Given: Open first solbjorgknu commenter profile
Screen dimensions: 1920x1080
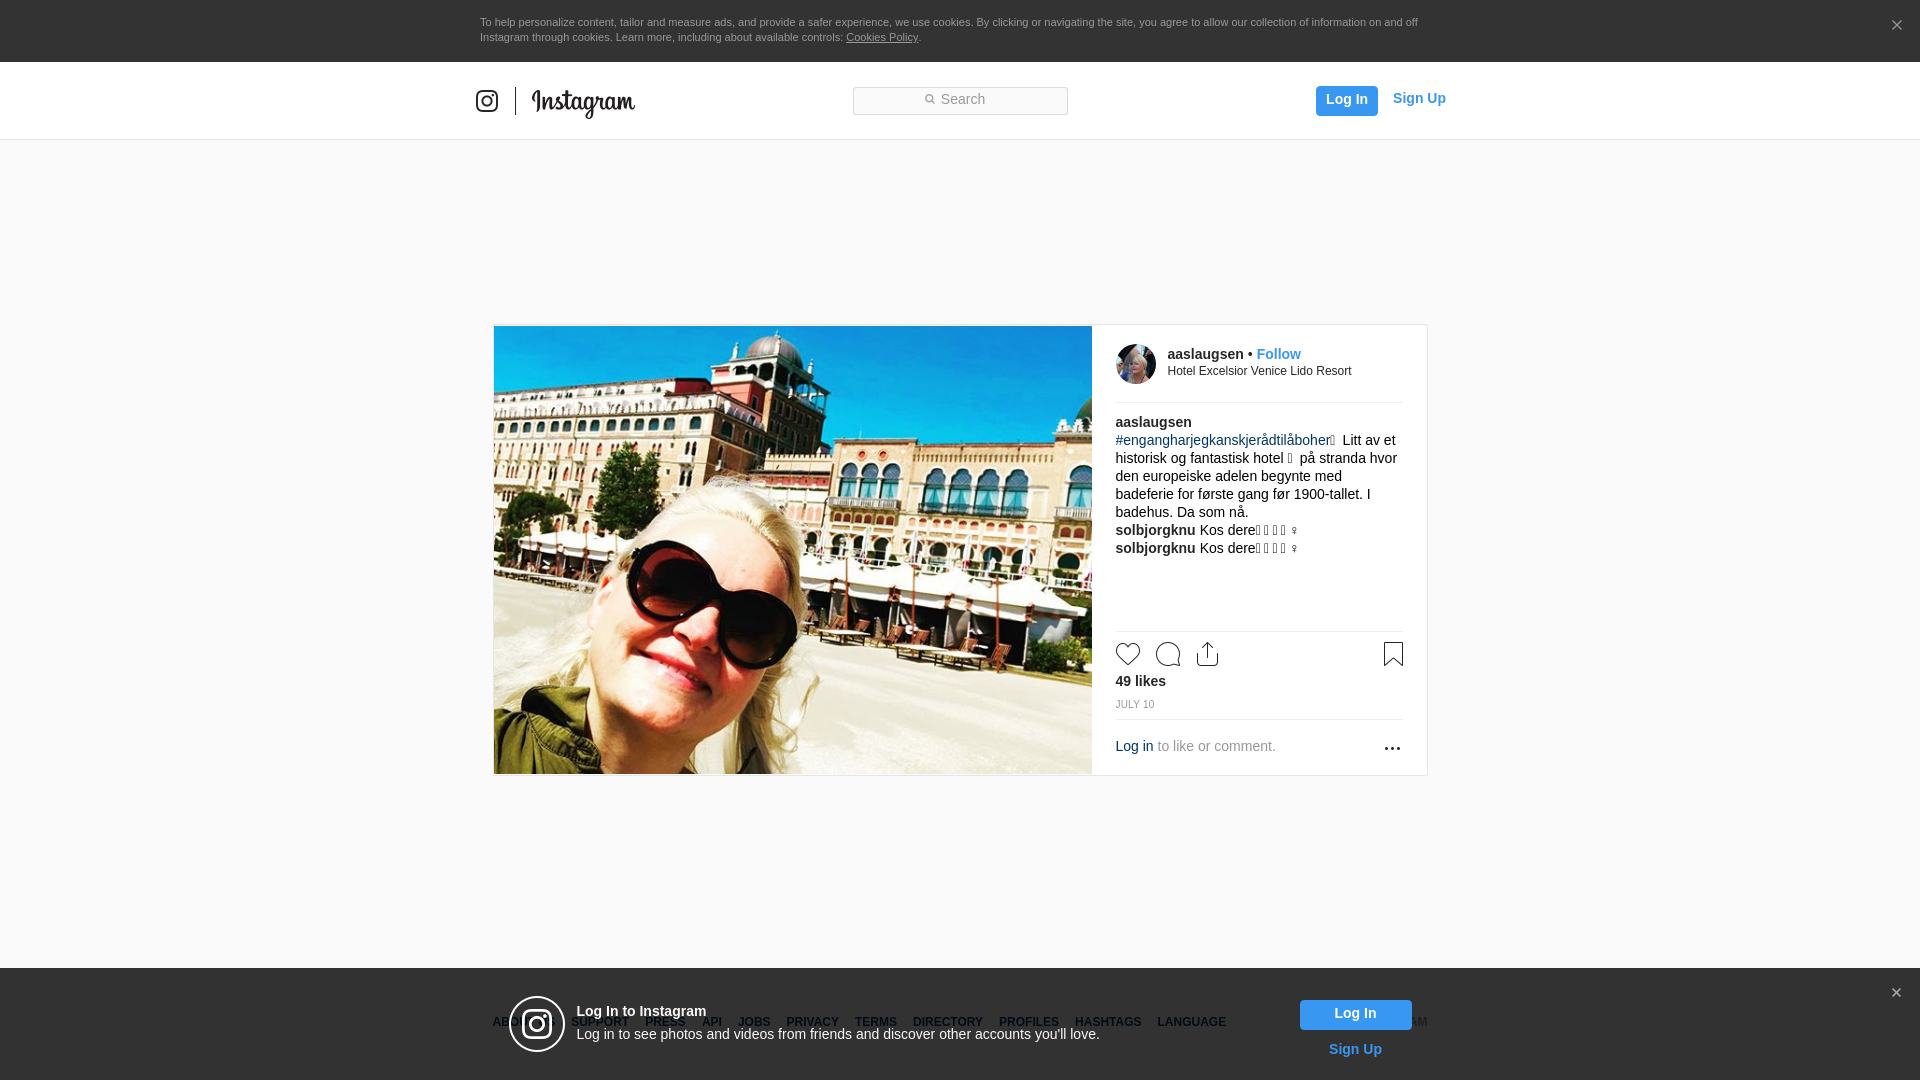Looking at the screenshot, I should tap(1155, 530).
